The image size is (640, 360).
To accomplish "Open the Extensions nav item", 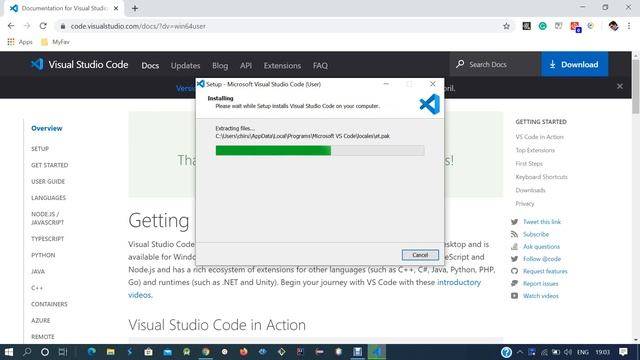I will click(x=282, y=66).
